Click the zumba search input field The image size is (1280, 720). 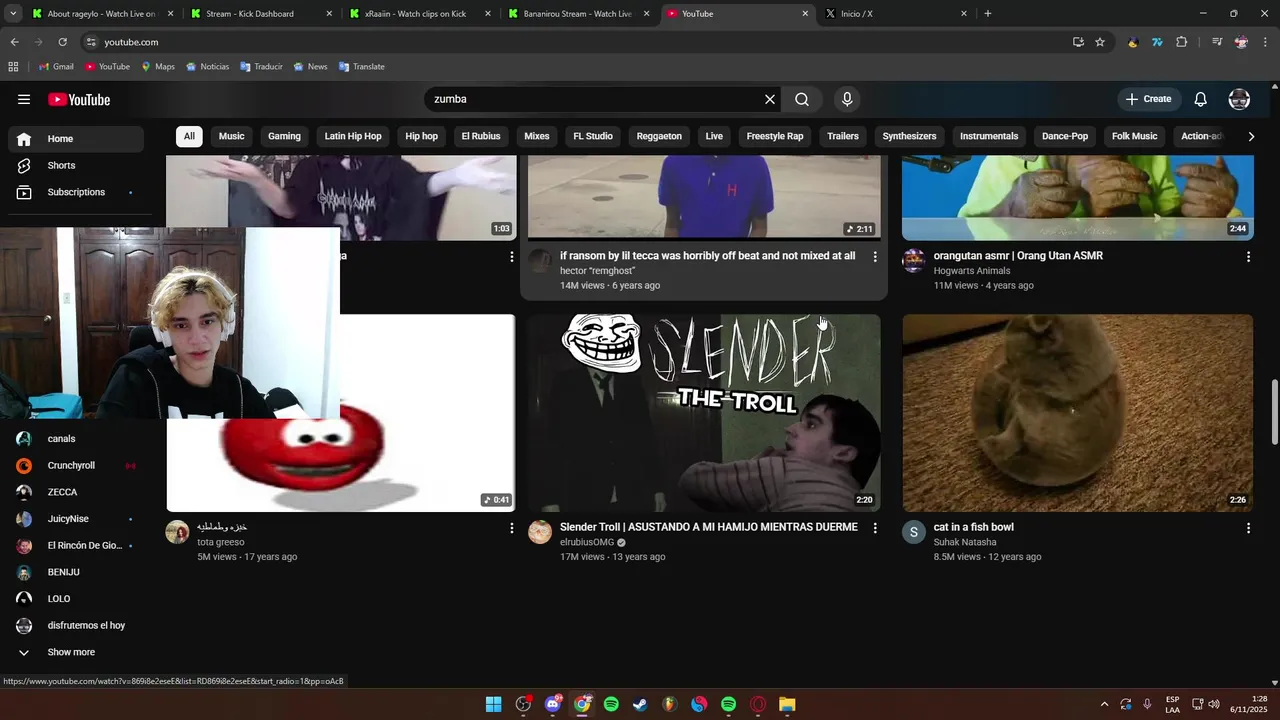(x=595, y=99)
